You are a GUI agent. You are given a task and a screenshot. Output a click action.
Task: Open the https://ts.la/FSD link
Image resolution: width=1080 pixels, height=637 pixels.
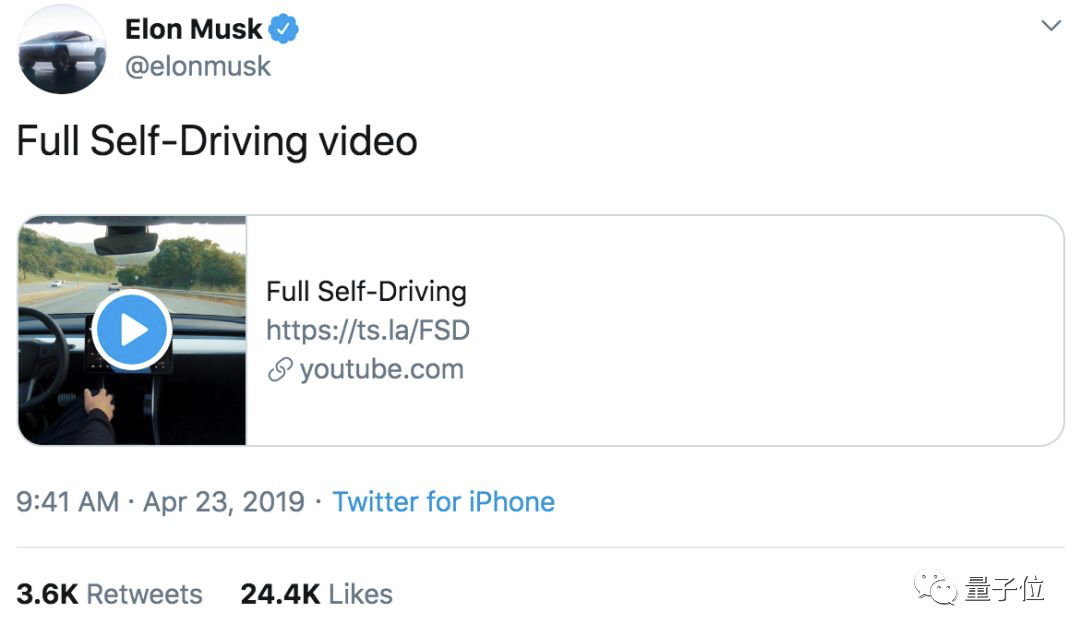coord(367,330)
